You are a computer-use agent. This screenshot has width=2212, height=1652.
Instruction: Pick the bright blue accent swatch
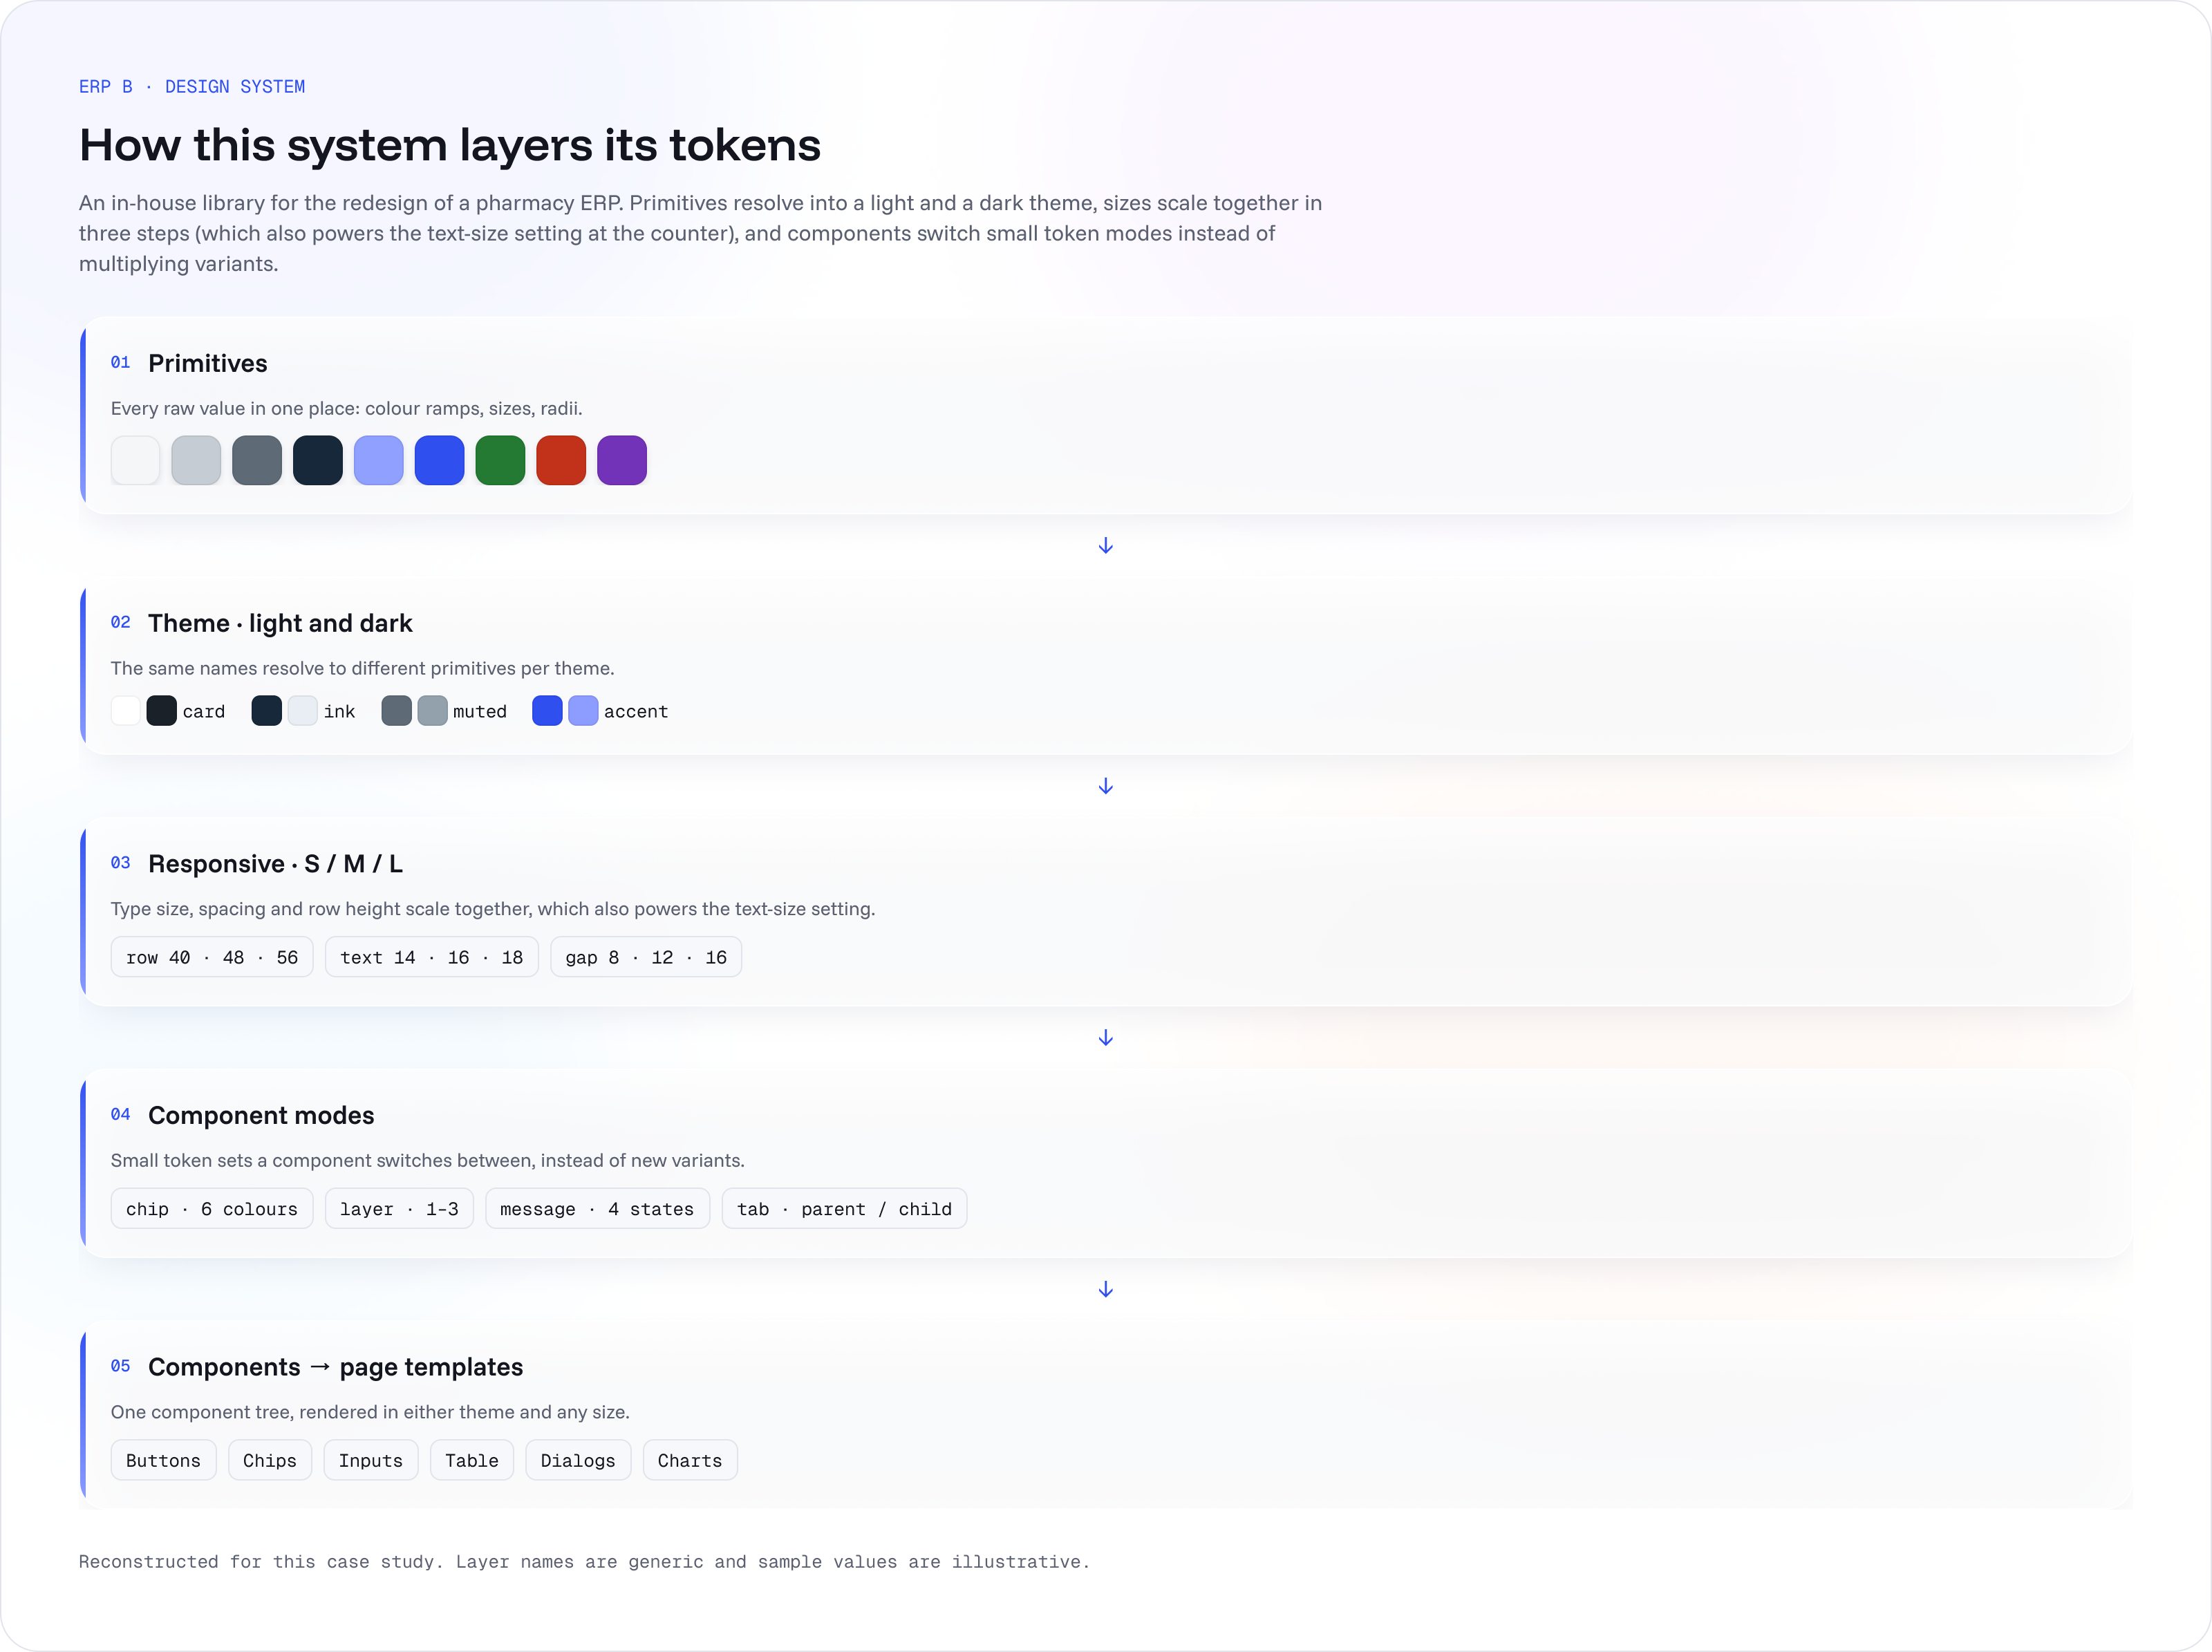pos(548,711)
